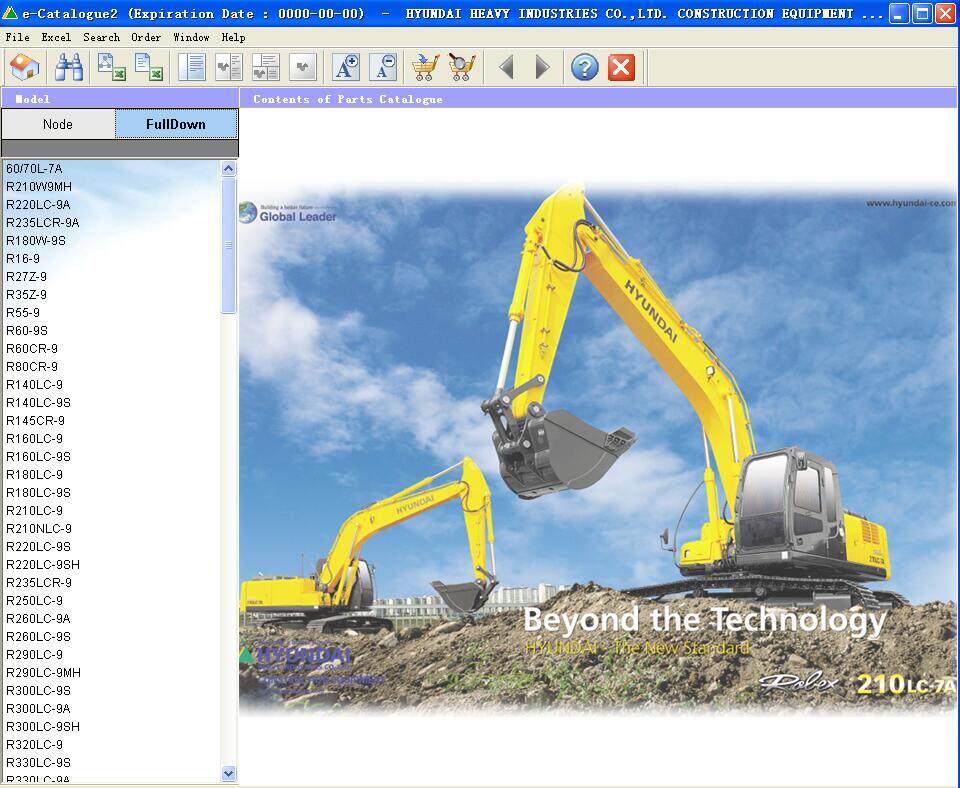Export image to Excel icon
The height and width of the screenshot is (788, 960).
[111, 67]
